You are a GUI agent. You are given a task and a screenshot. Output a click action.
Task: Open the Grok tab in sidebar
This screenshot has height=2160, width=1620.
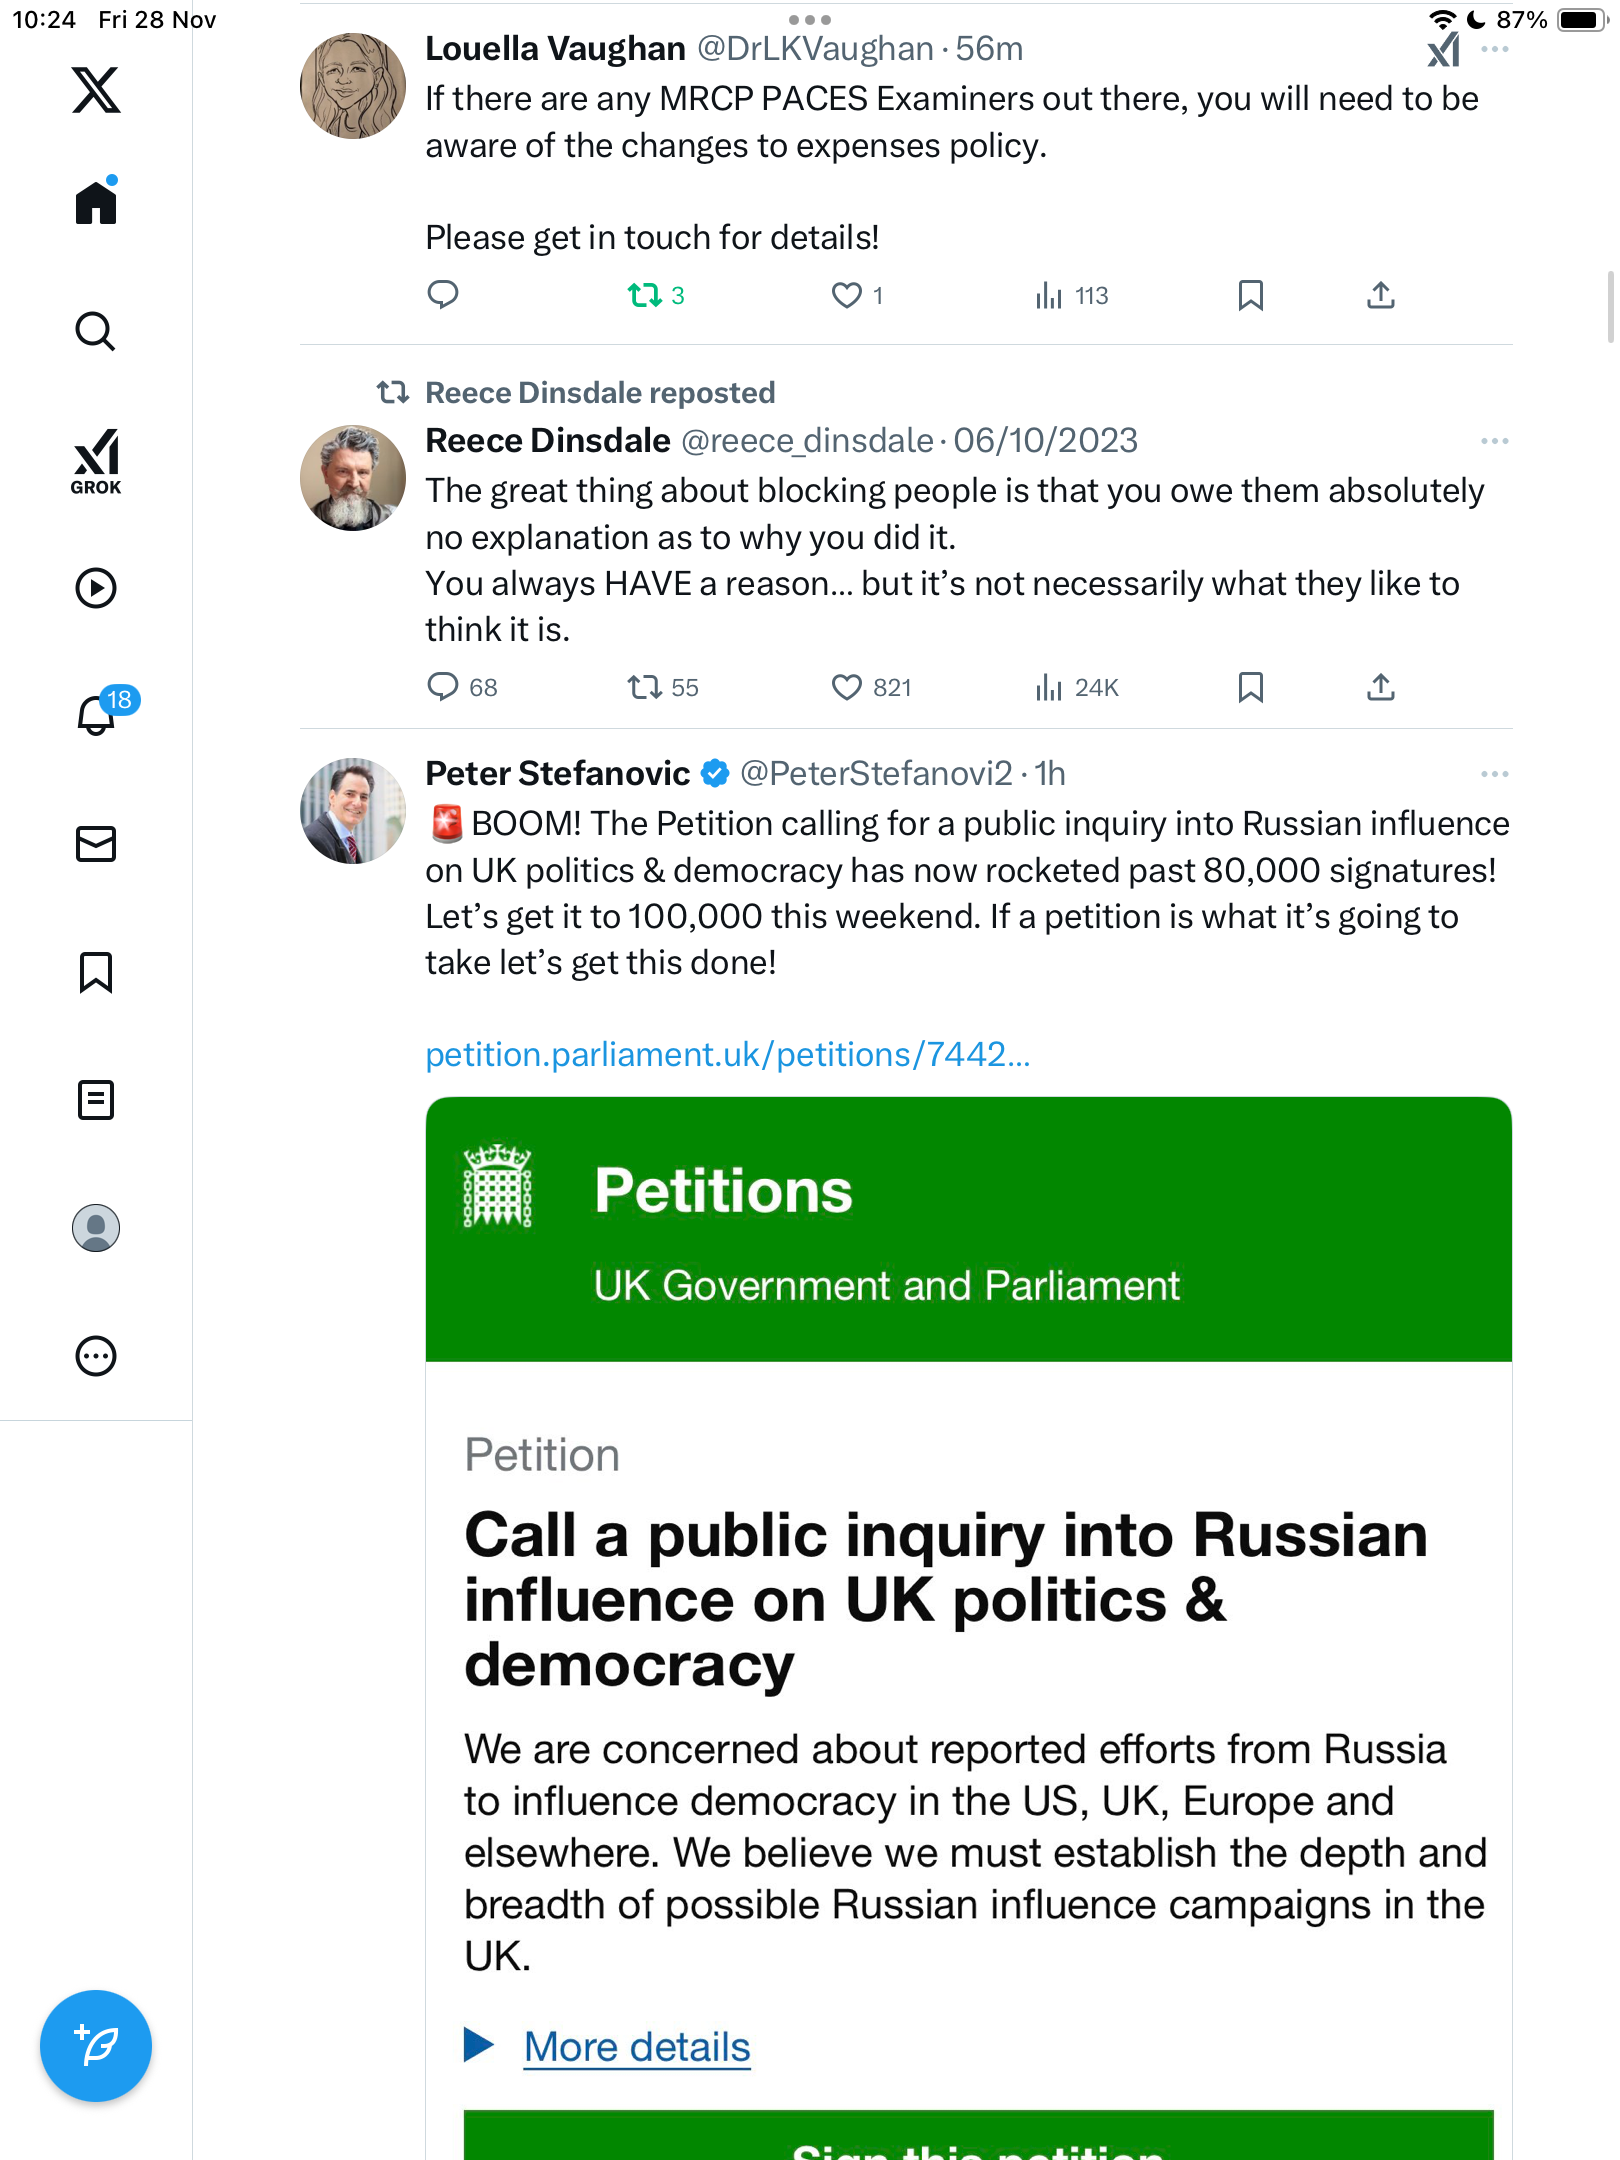pyautogui.click(x=96, y=462)
